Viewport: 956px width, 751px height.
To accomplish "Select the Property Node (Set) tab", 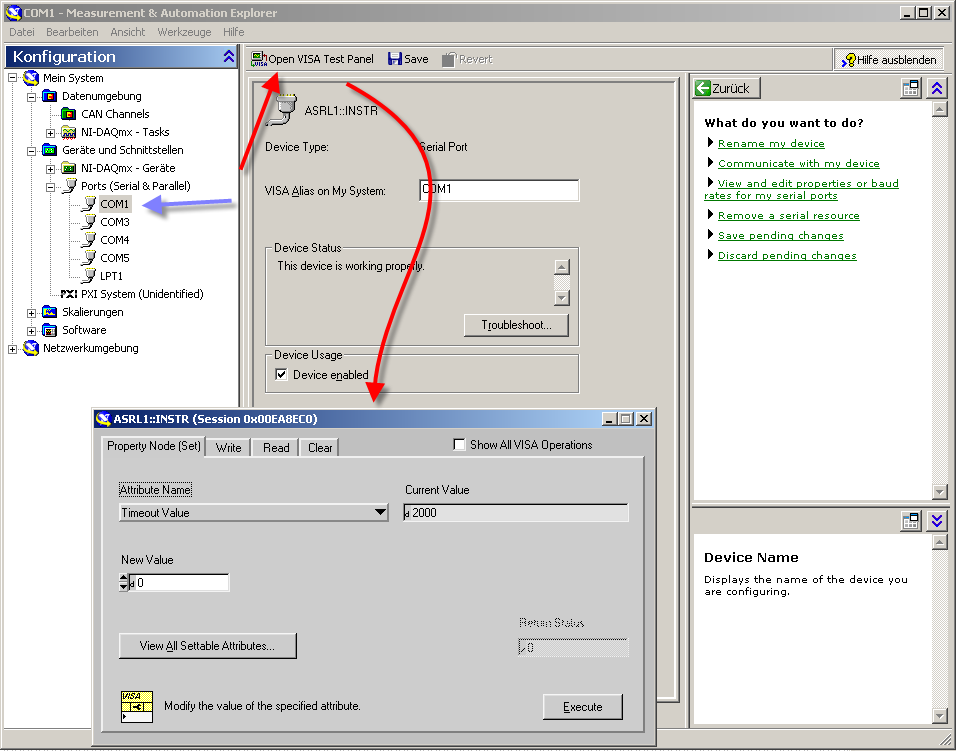I will [x=154, y=446].
